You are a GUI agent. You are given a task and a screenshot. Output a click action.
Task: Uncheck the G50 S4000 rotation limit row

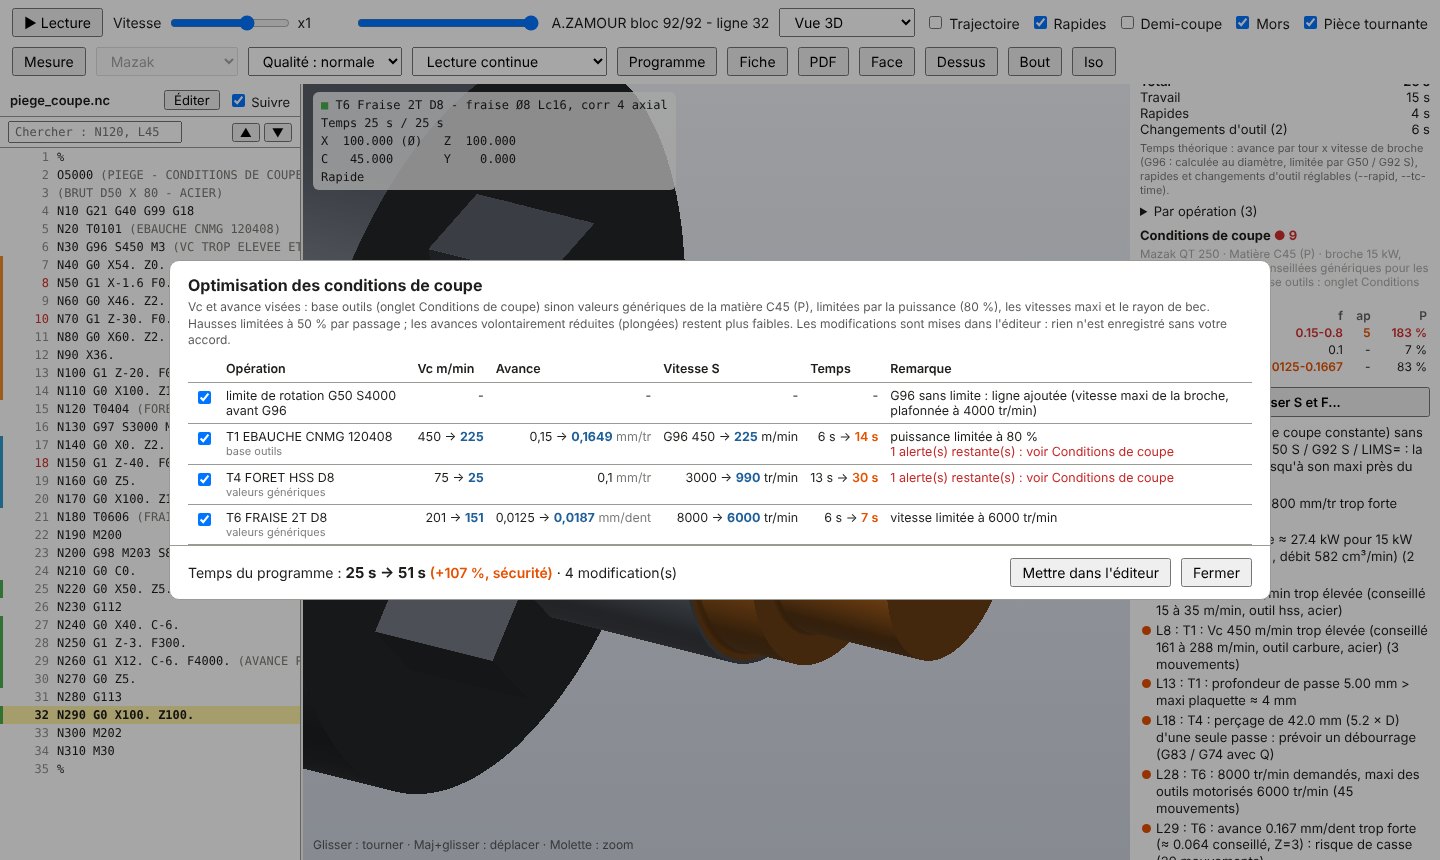[204, 397]
